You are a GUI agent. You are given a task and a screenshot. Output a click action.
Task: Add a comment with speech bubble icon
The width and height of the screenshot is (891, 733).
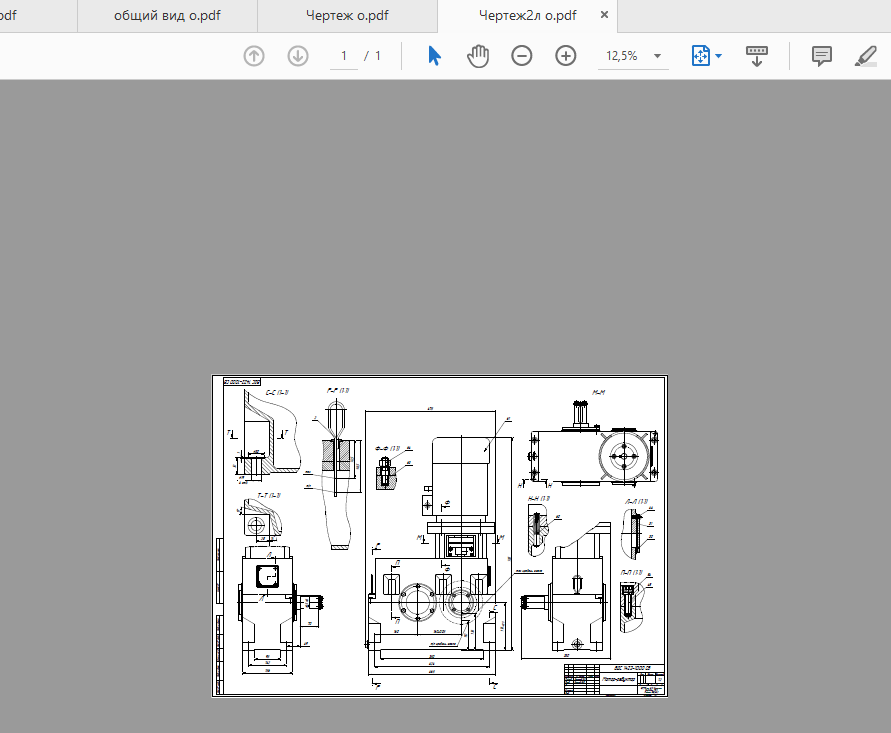pos(822,56)
